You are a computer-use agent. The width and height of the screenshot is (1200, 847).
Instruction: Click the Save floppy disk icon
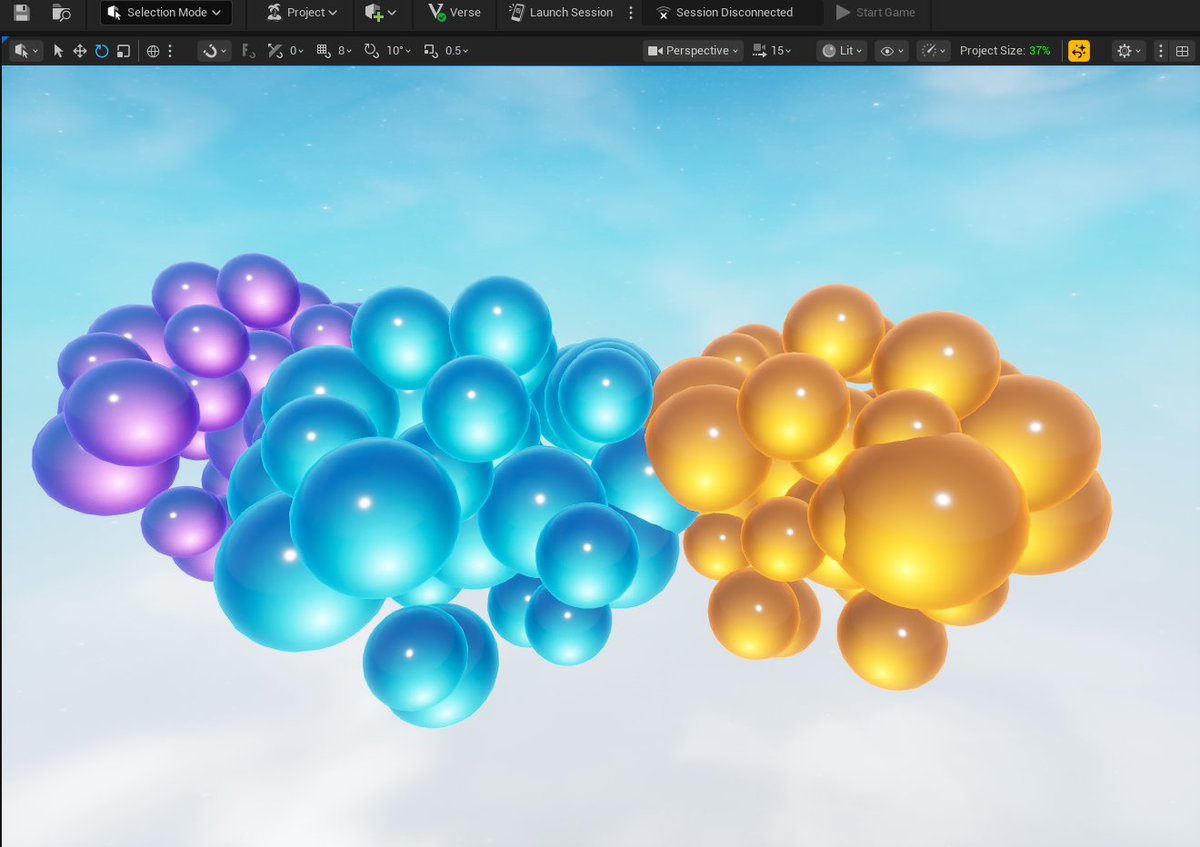click(21, 13)
